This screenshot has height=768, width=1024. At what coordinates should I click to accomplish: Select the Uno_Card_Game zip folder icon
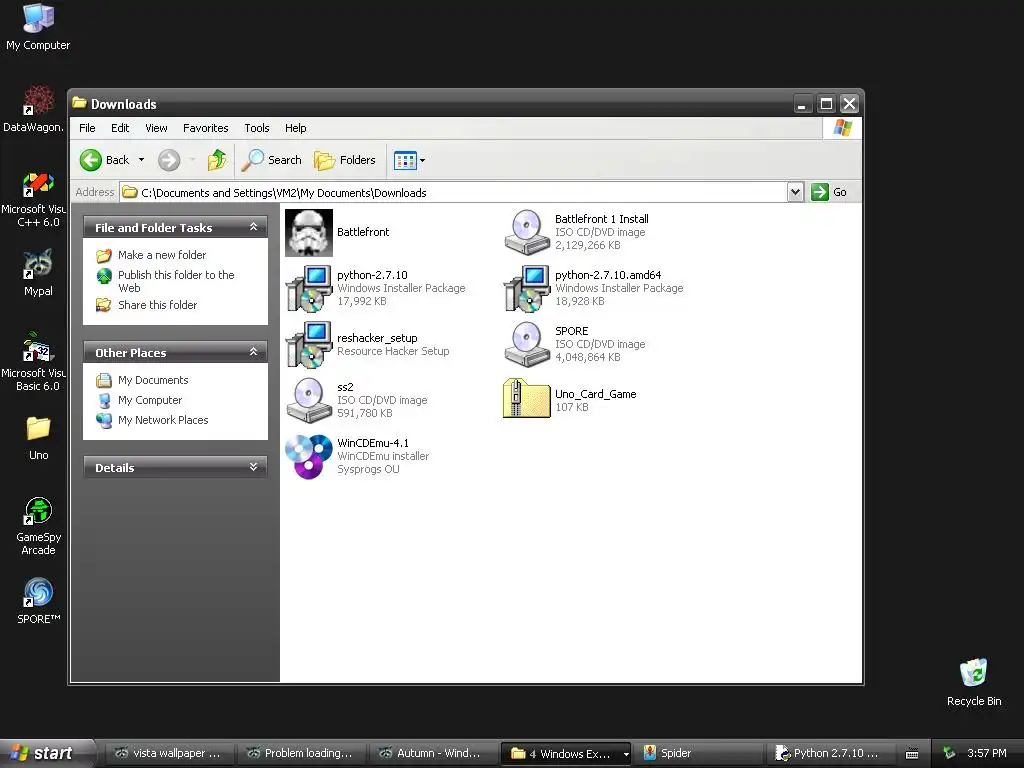527,398
